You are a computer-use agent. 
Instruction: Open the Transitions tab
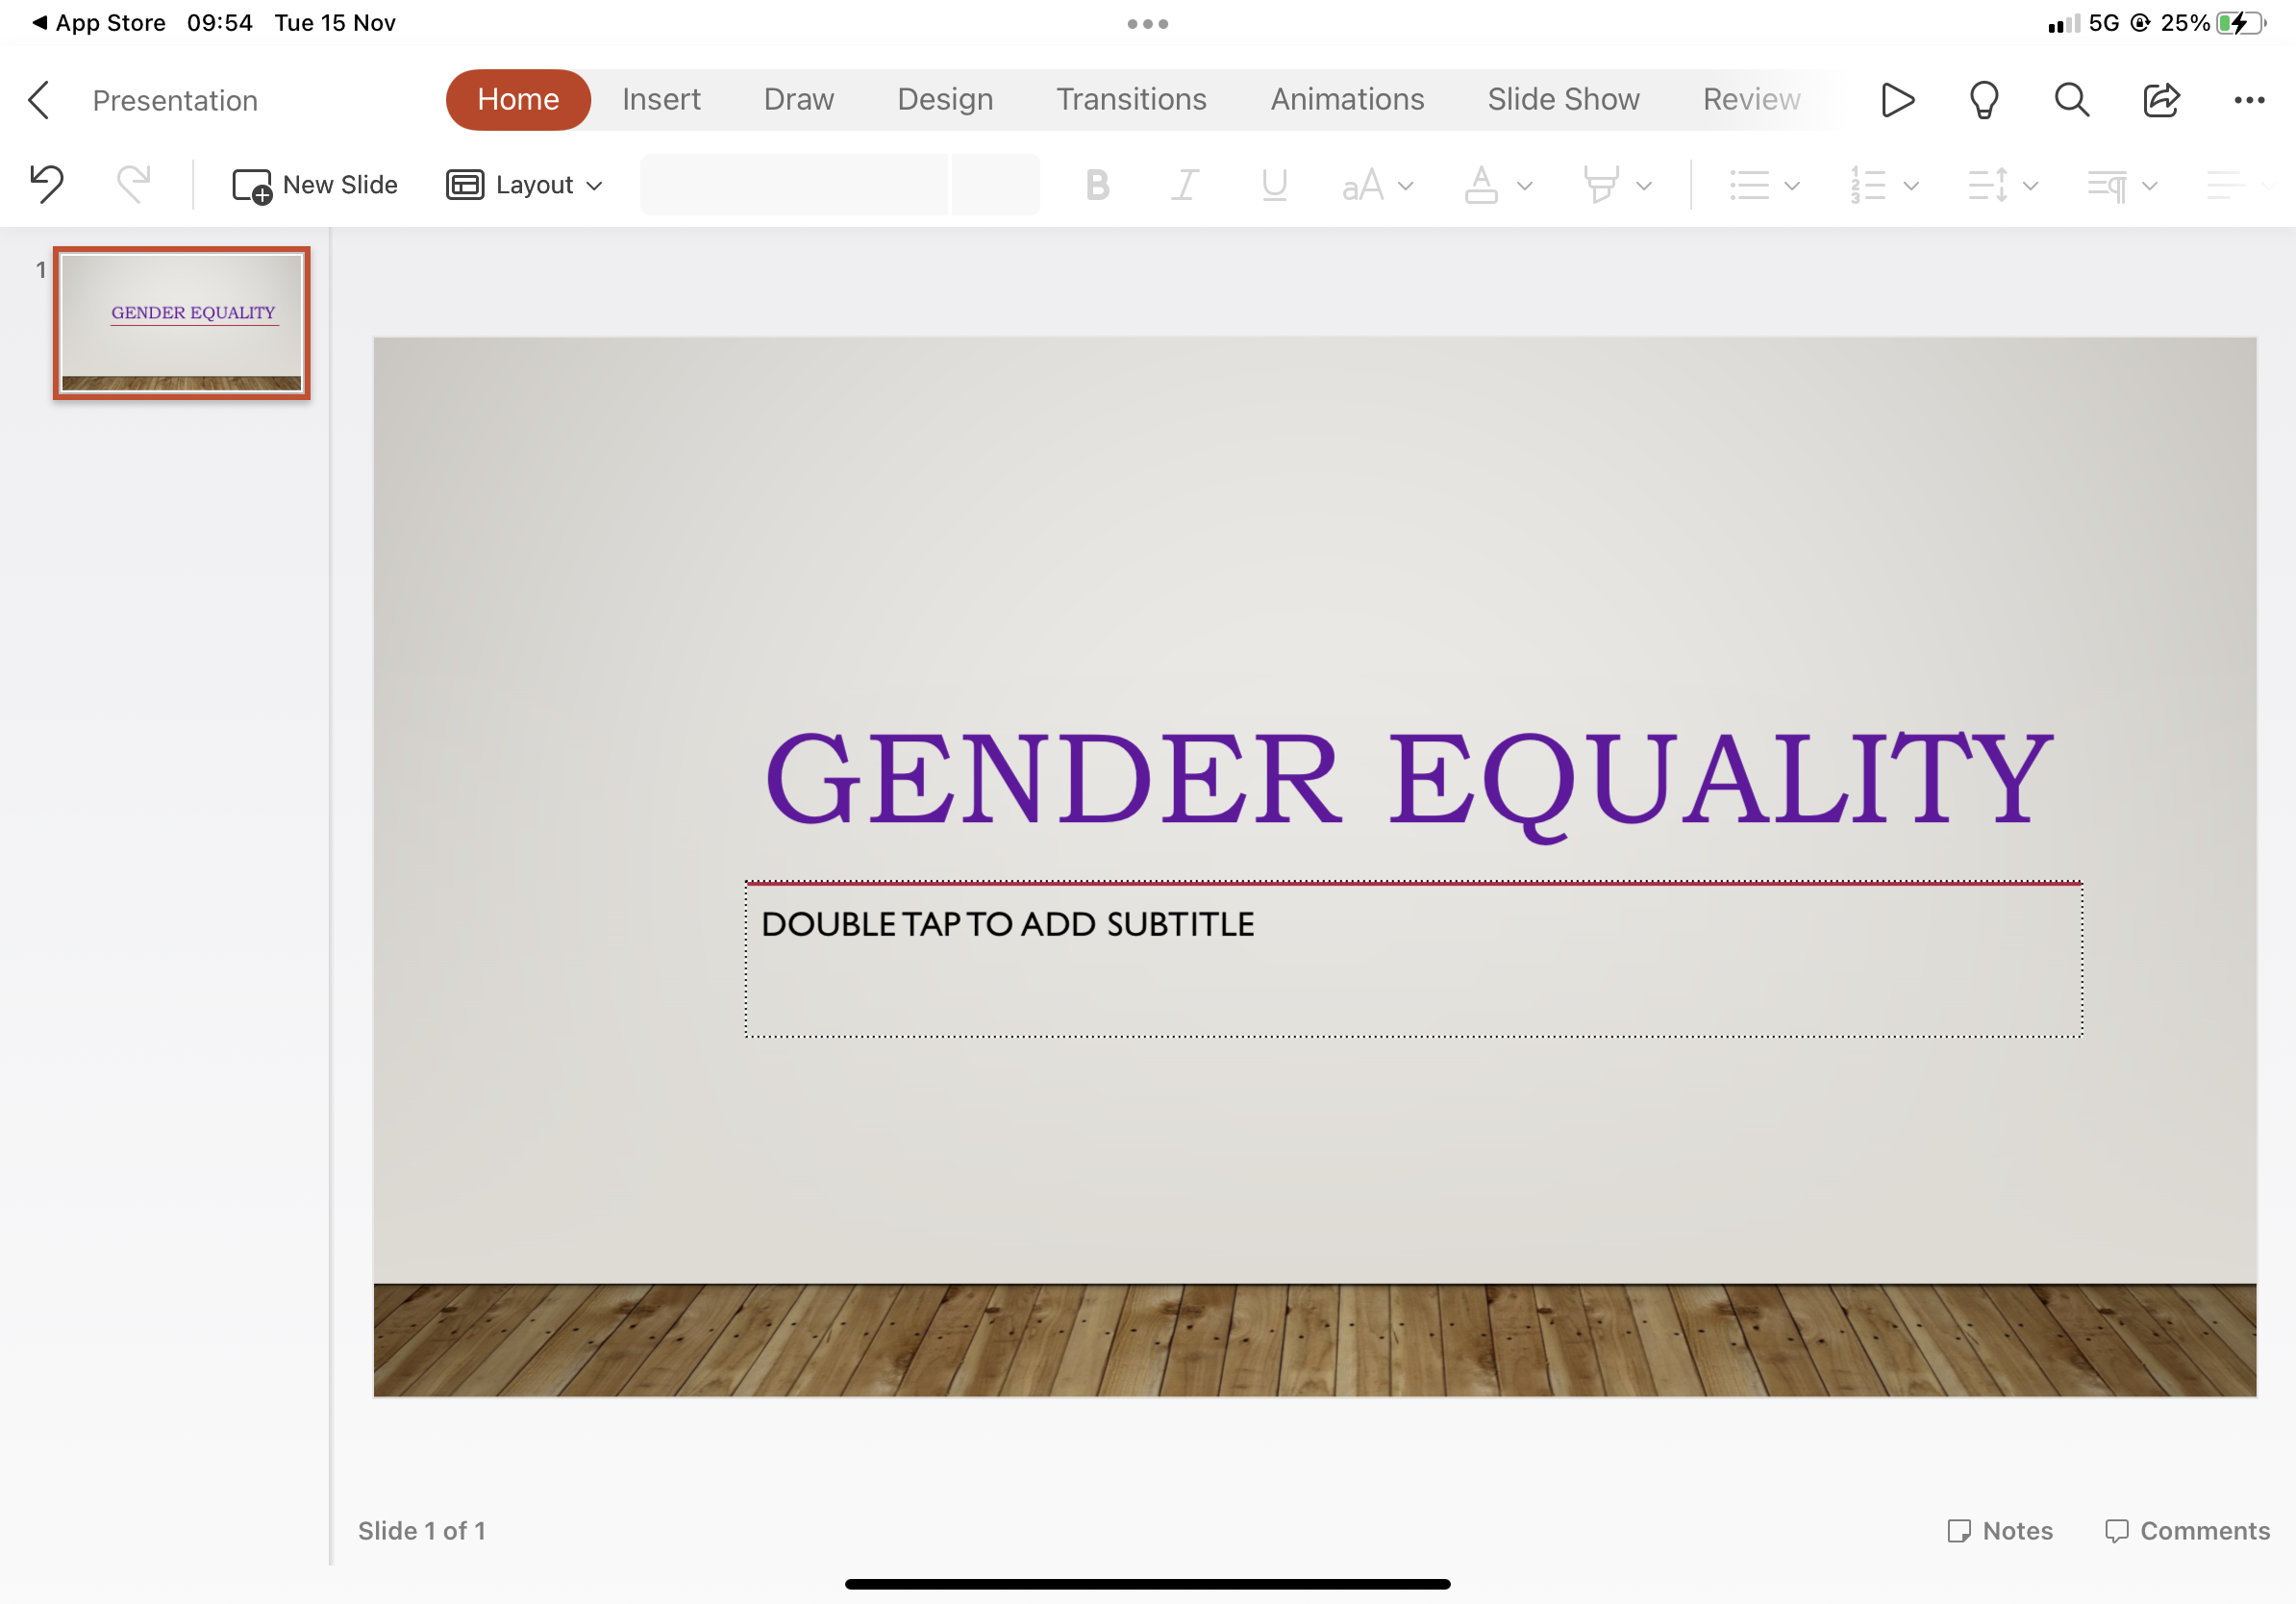point(1131,100)
